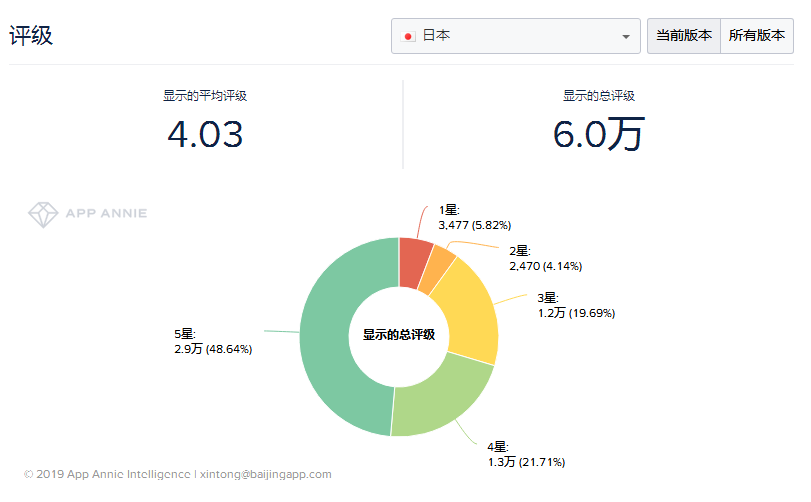Switch to 所有版本 ratings
811x502 pixels.
756,36
